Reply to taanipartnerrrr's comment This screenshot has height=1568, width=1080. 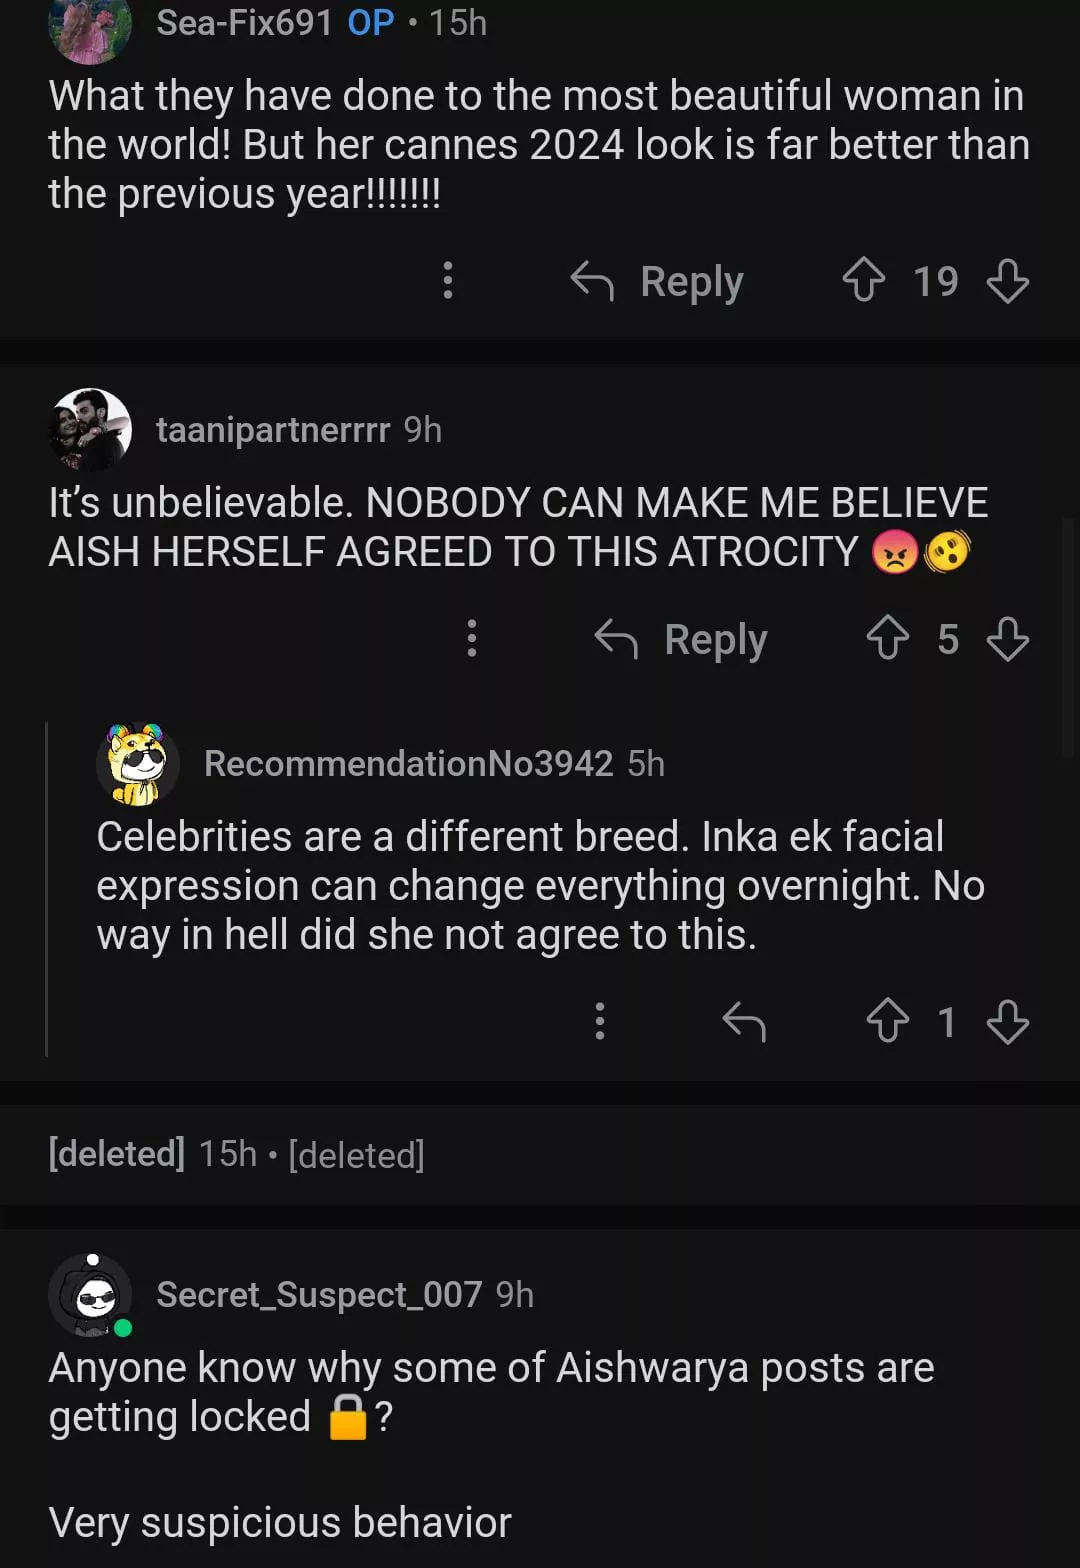click(x=682, y=639)
